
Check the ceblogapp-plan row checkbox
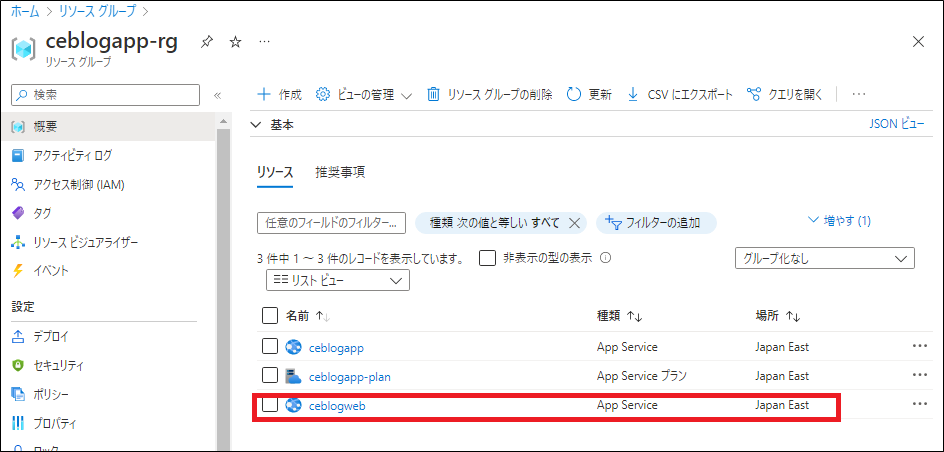pyautogui.click(x=270, y=376)
